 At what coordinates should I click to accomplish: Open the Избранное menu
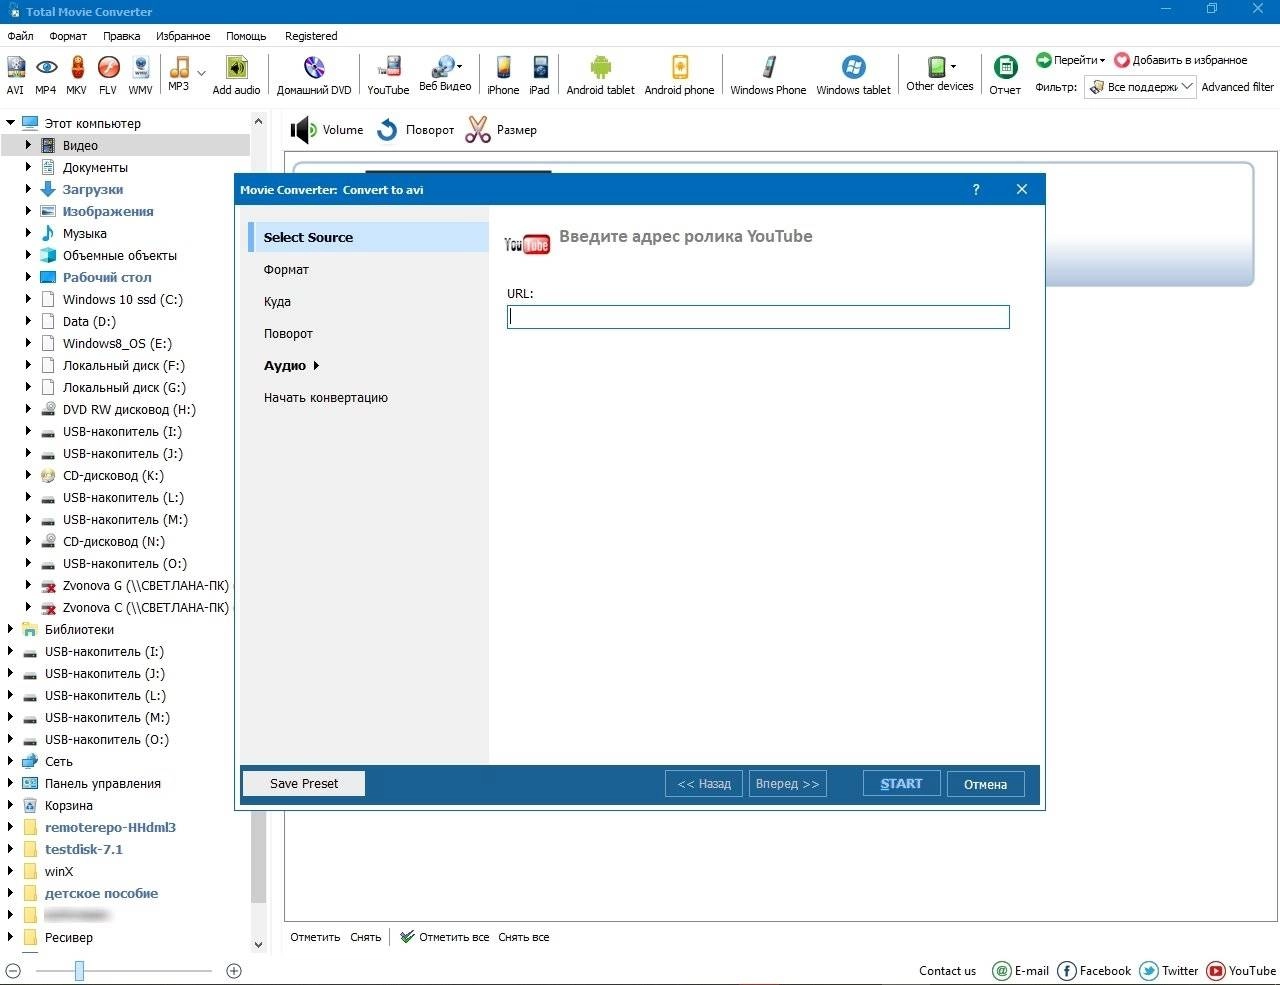click(x=183, y=36)
